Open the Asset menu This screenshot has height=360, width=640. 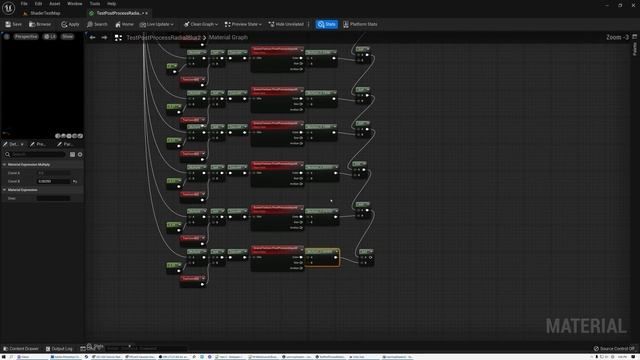coord(55,4)
